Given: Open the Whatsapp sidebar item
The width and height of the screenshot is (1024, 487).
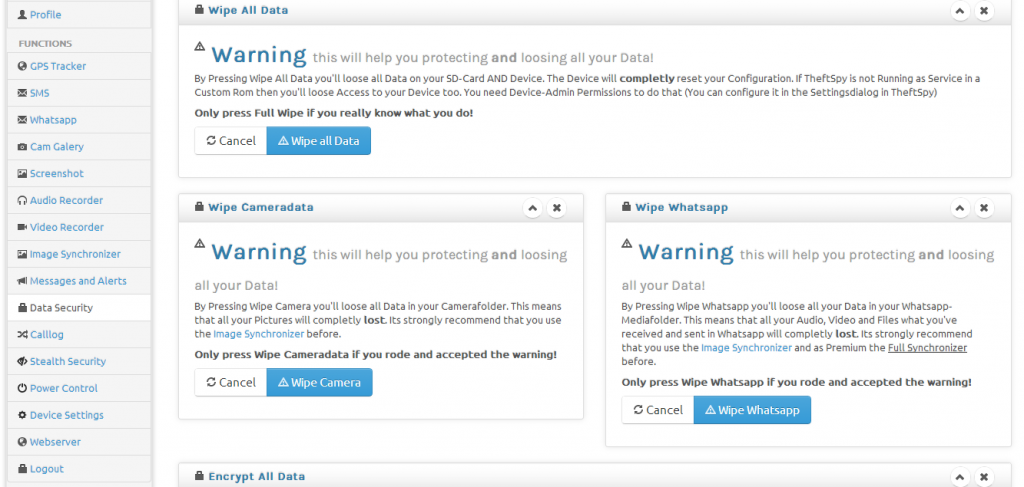Looking at the screenshot, I should tap(79, 119).
